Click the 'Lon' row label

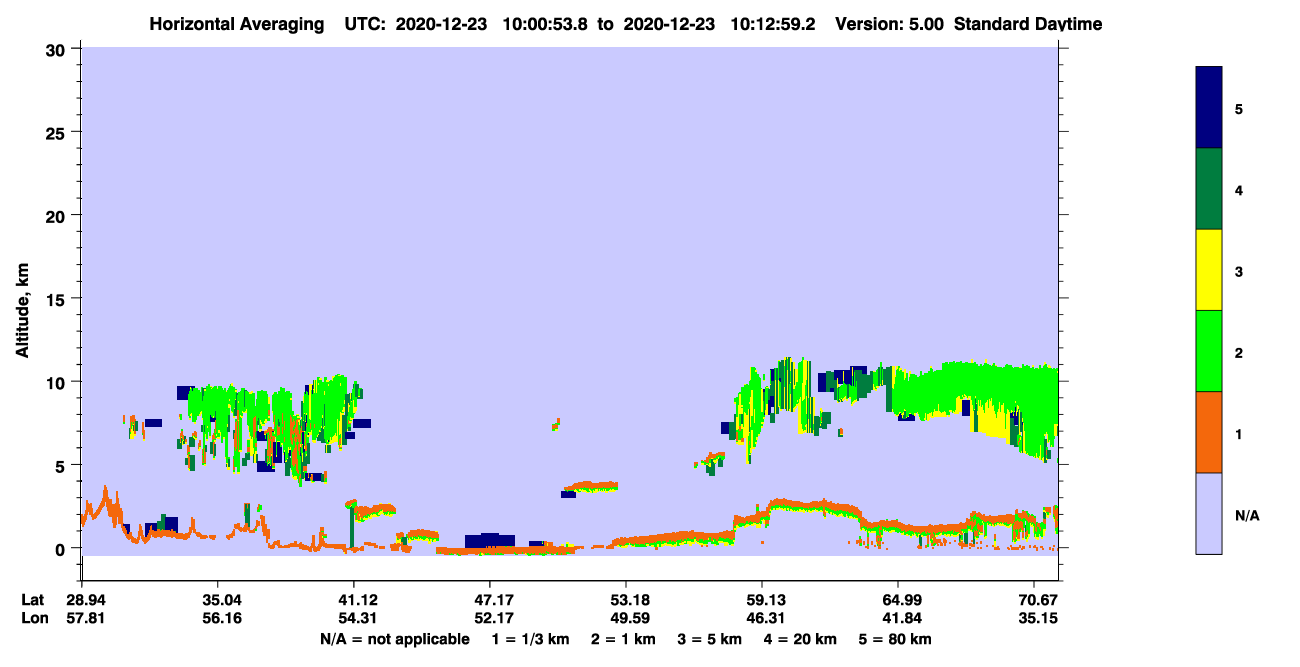(x=33, y=618)
